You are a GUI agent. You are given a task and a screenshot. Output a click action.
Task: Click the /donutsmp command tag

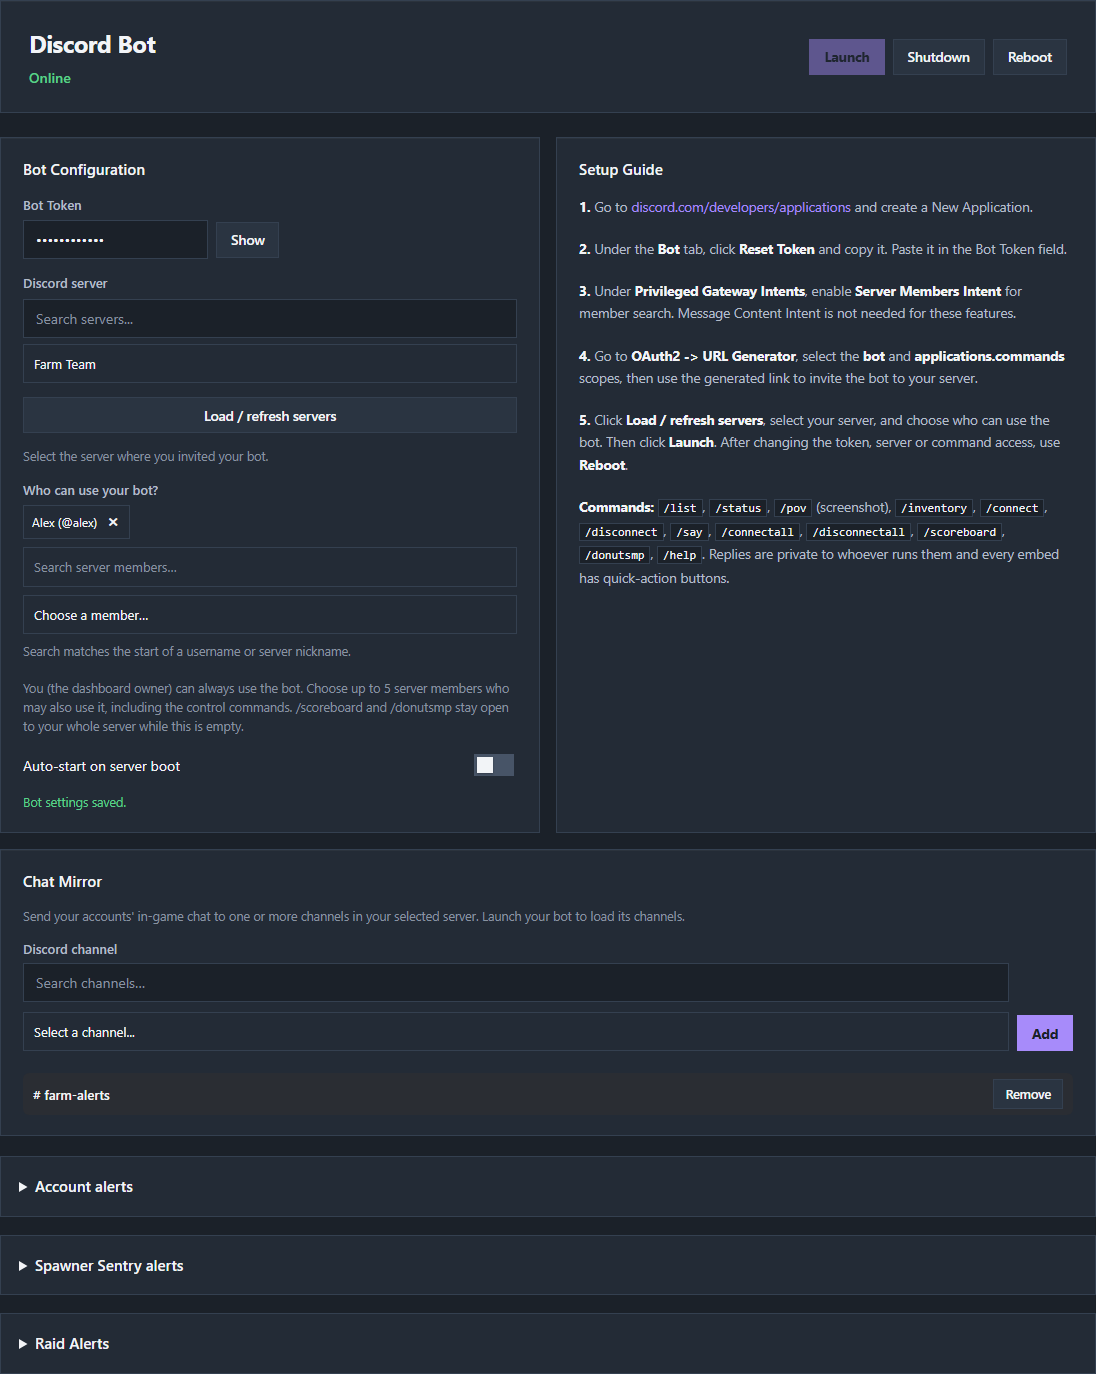click(x=615, y=555)
